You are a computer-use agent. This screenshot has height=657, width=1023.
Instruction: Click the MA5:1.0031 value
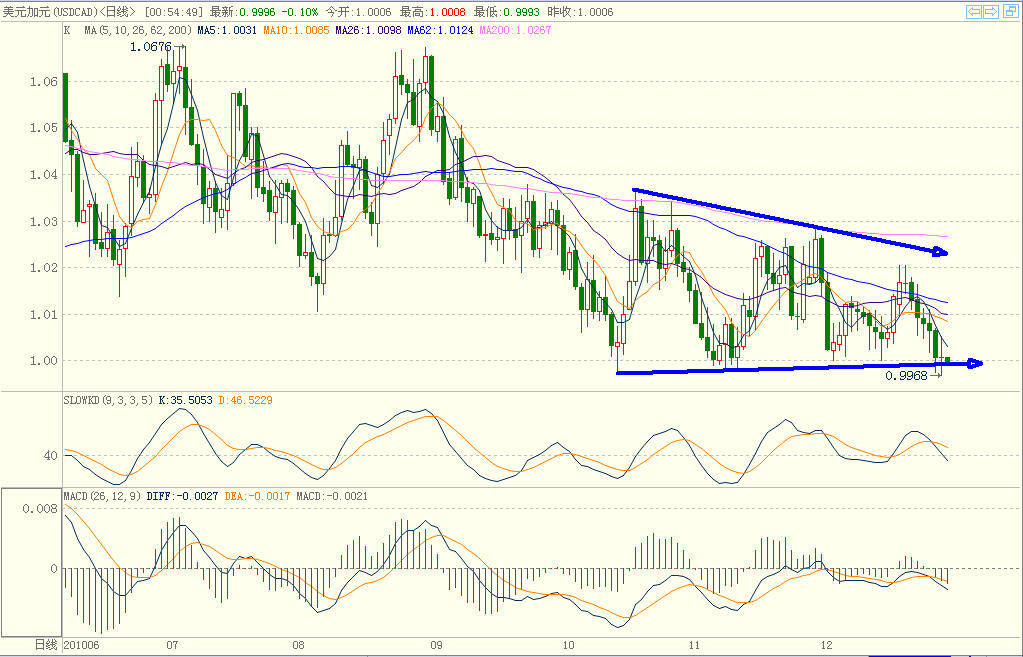(227, 30)
